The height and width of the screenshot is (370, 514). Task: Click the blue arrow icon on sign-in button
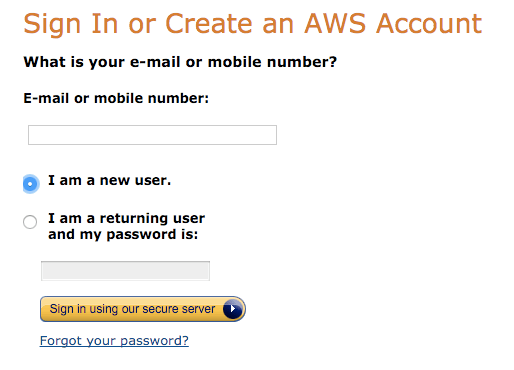pos(233,309)
